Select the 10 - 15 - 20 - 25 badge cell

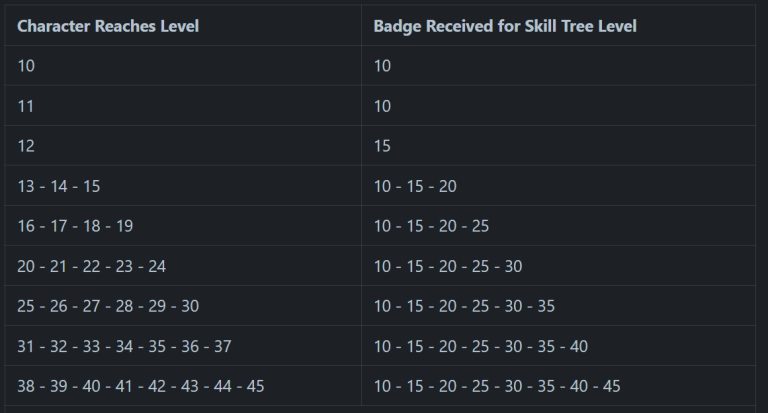pos(558,226)
